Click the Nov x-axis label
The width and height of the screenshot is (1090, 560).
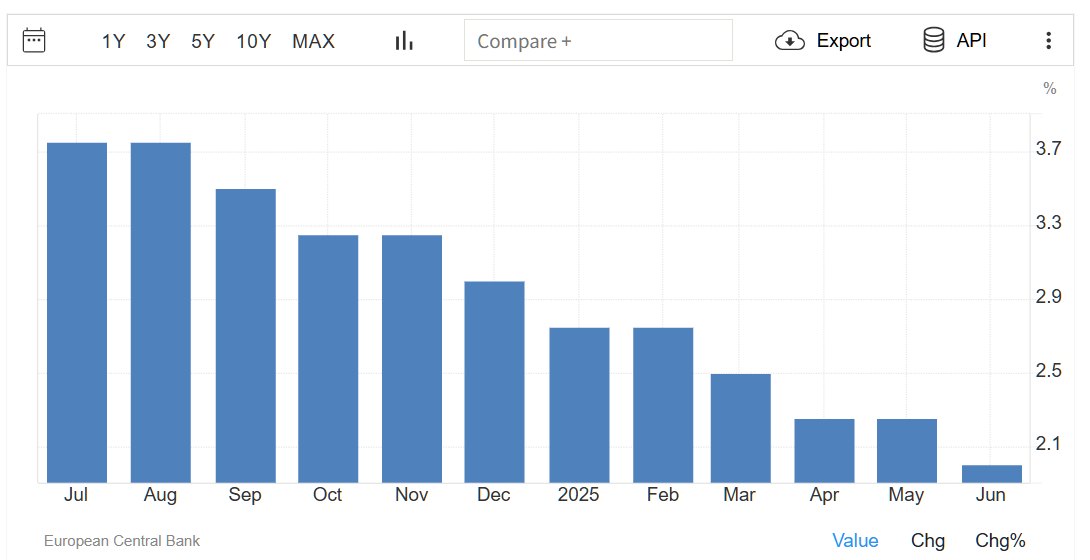tap(411, 495)
